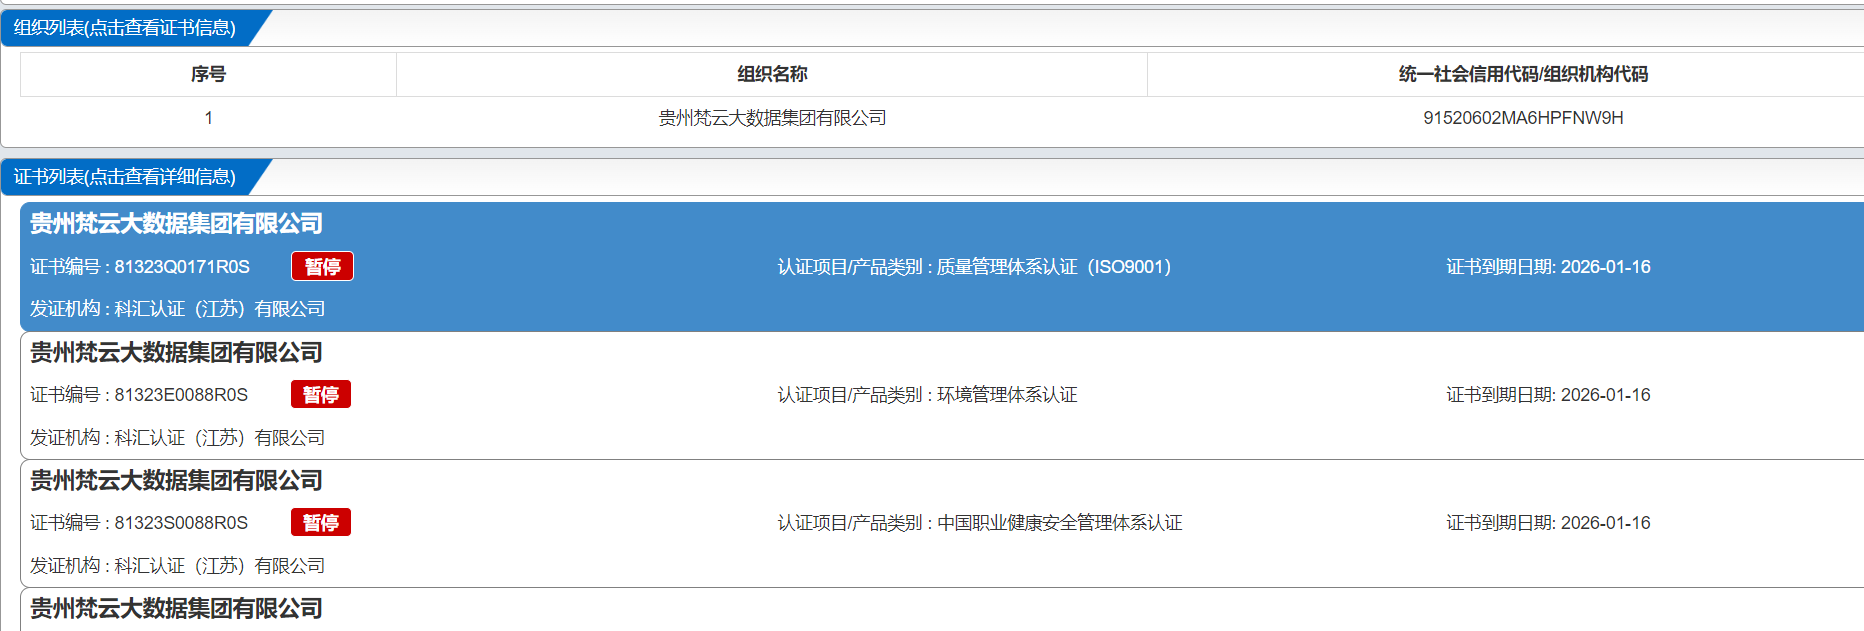Click credit code 91520602MA6HPFNW9H
Screen dimensions: 1864x631
coord(1523,118)
